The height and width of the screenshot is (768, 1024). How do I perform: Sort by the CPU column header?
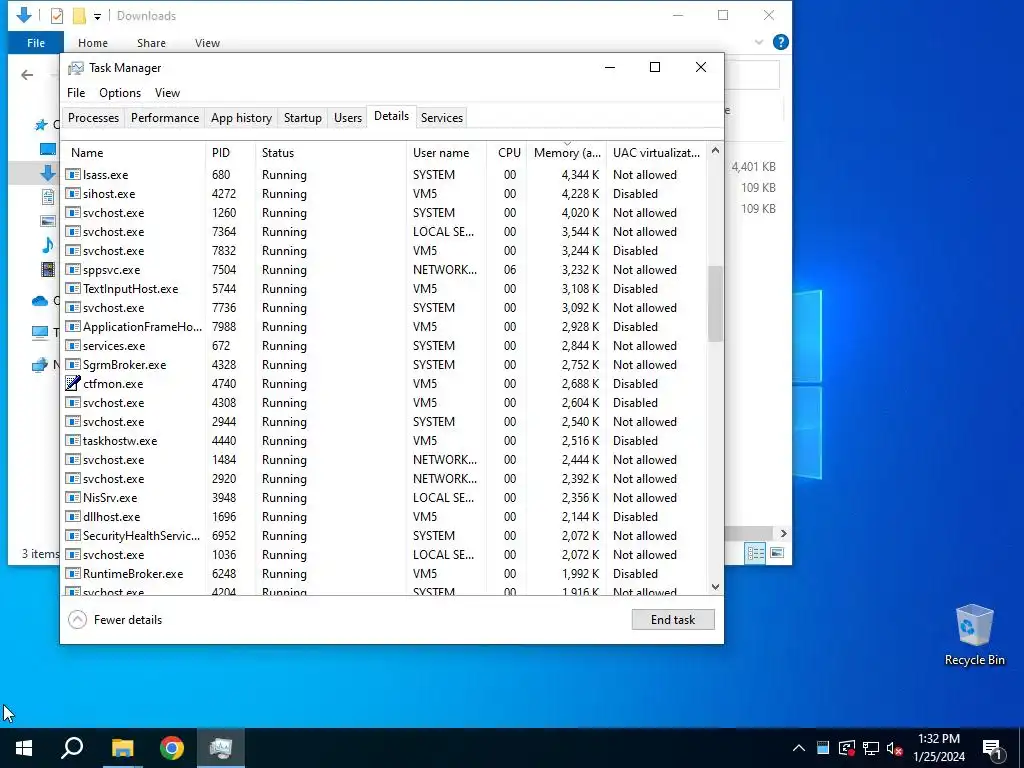pyautogui.click(x=507, y=153)
